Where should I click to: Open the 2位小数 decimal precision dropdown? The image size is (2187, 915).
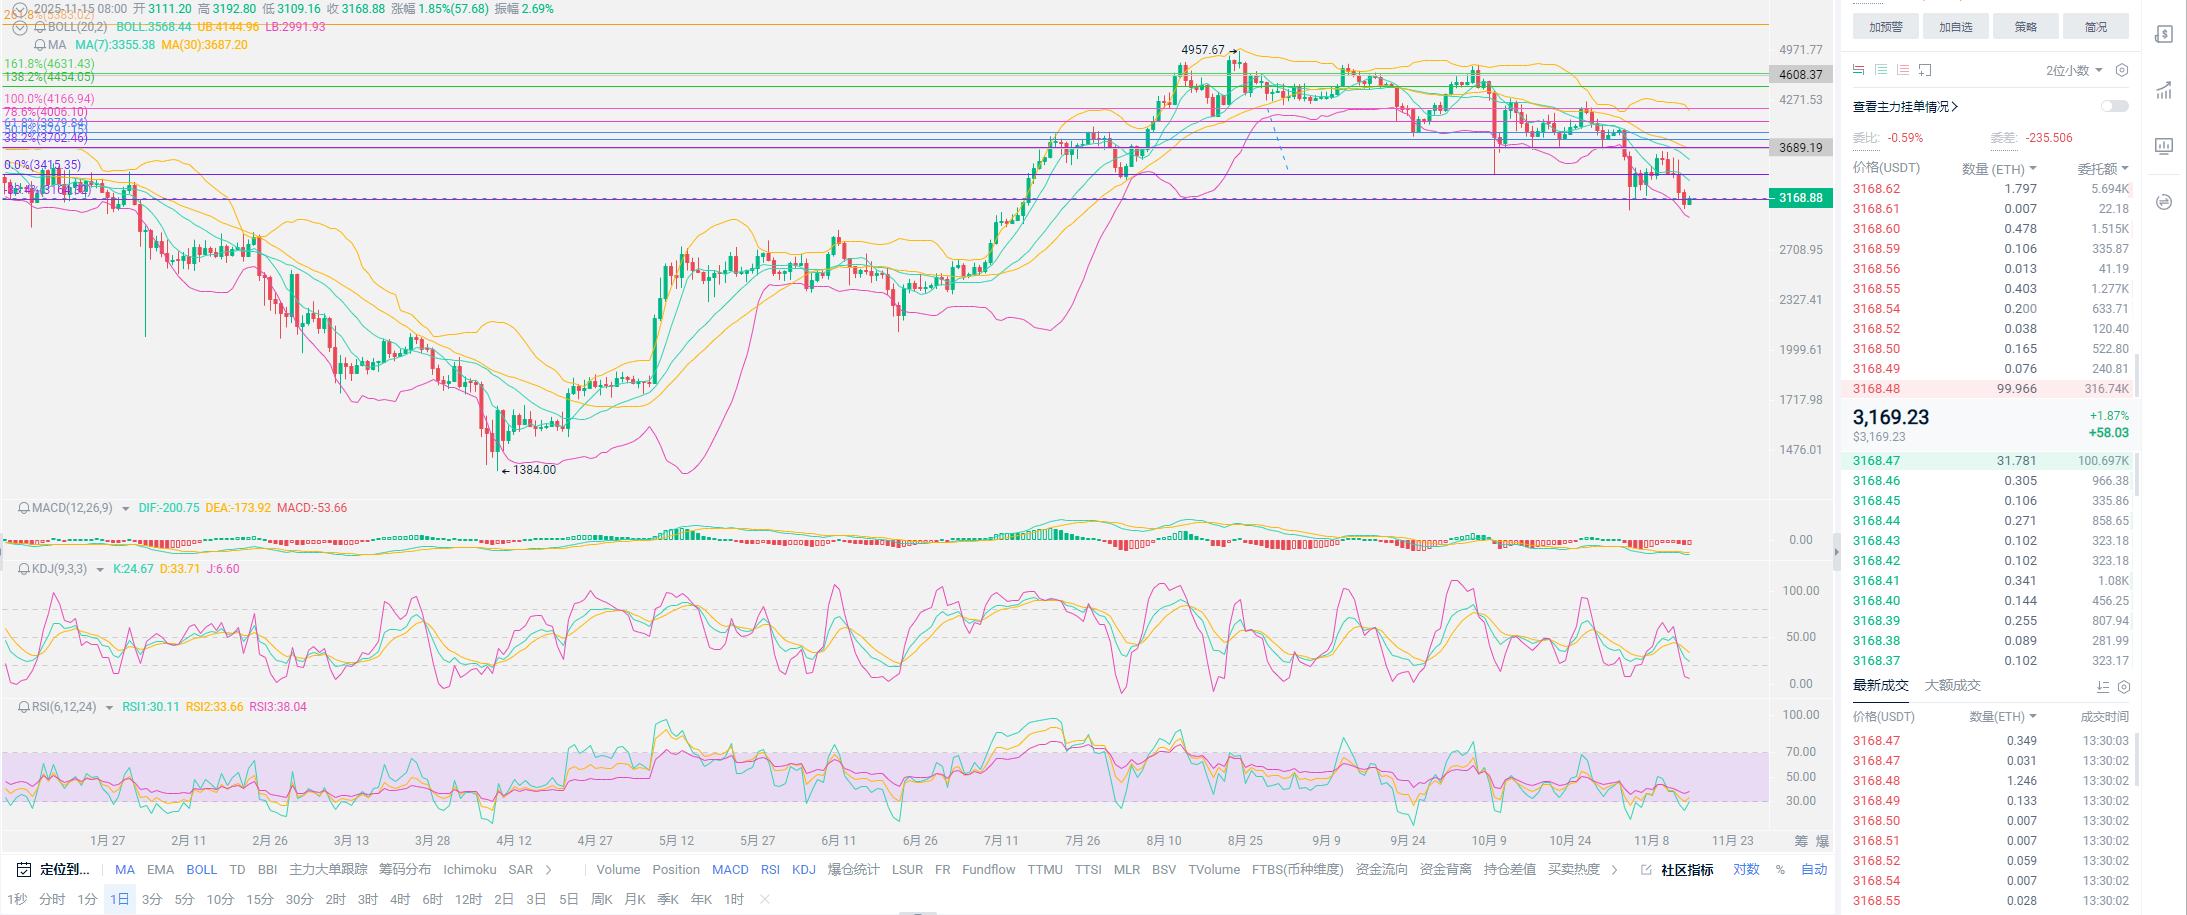[2074, 70]
